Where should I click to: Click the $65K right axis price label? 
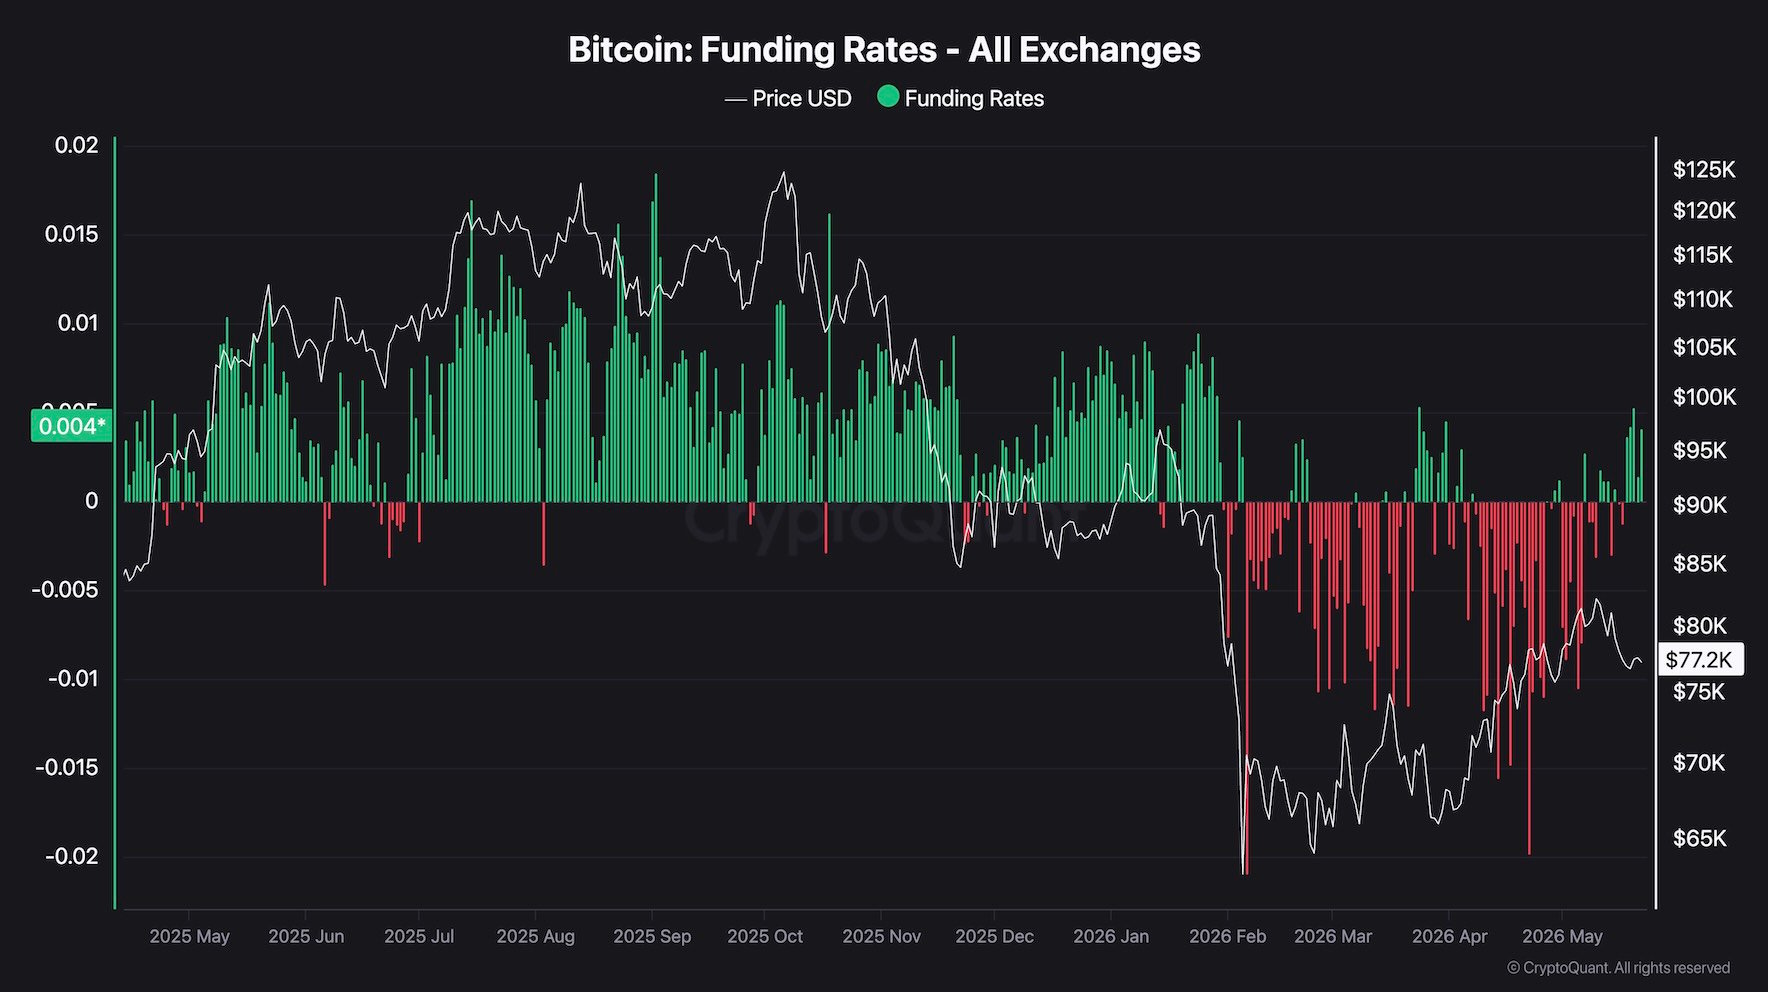[x=1700, y=838]
